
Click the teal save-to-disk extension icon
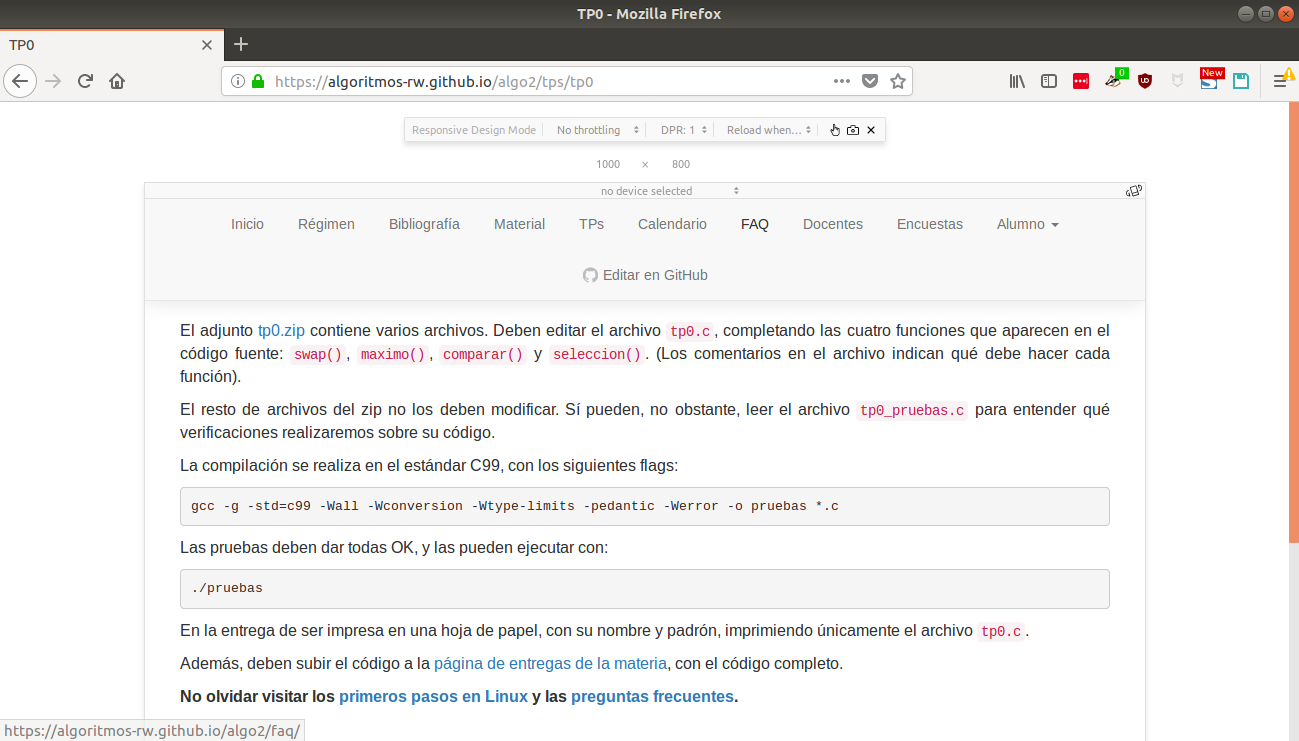pyautogui.click(x=1241, y=81)
